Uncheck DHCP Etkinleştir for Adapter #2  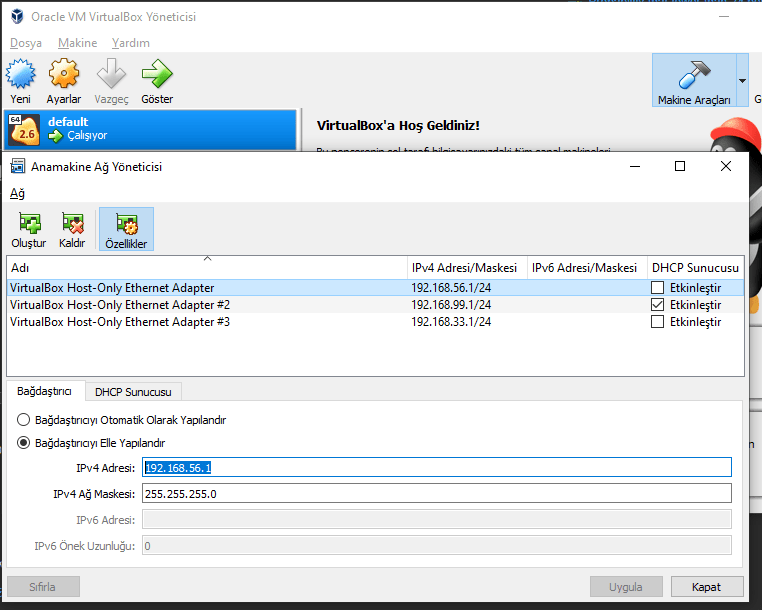tap(657, 305)
